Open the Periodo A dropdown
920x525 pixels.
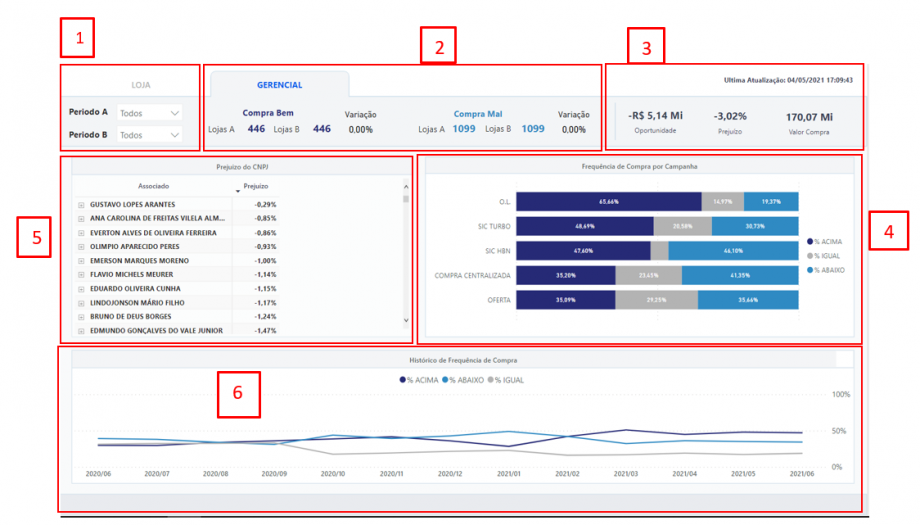pos(149,112)
